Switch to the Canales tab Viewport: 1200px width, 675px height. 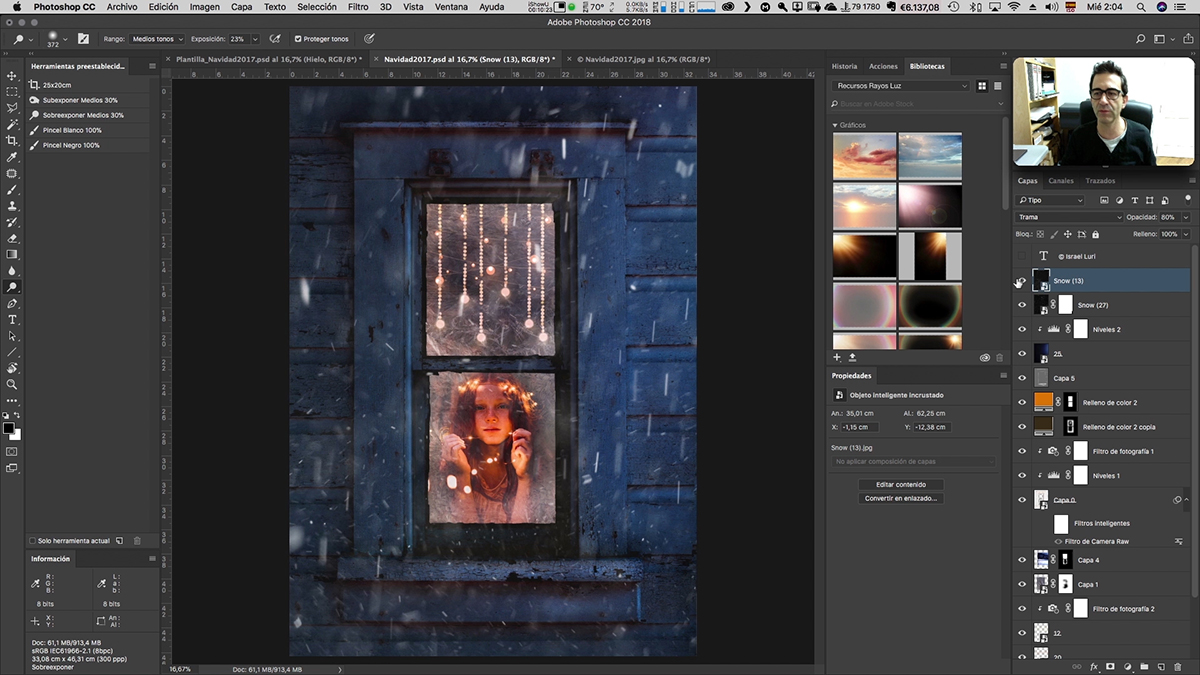tap(1060, 181)
